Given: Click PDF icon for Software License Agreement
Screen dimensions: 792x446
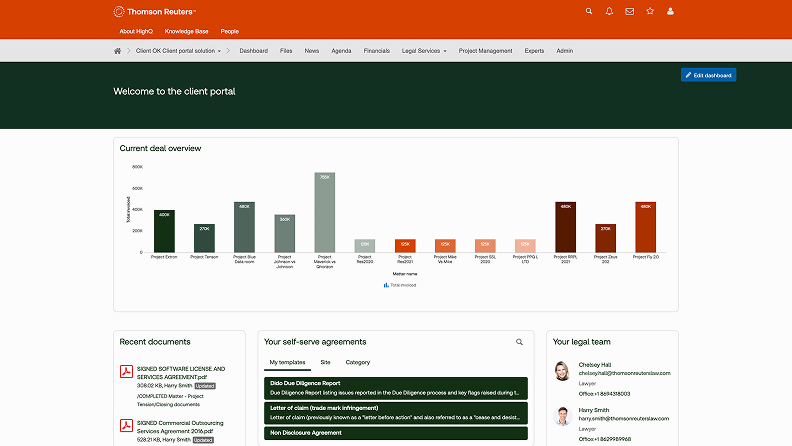Looking at the screenshot, I should tap(127, 373).
